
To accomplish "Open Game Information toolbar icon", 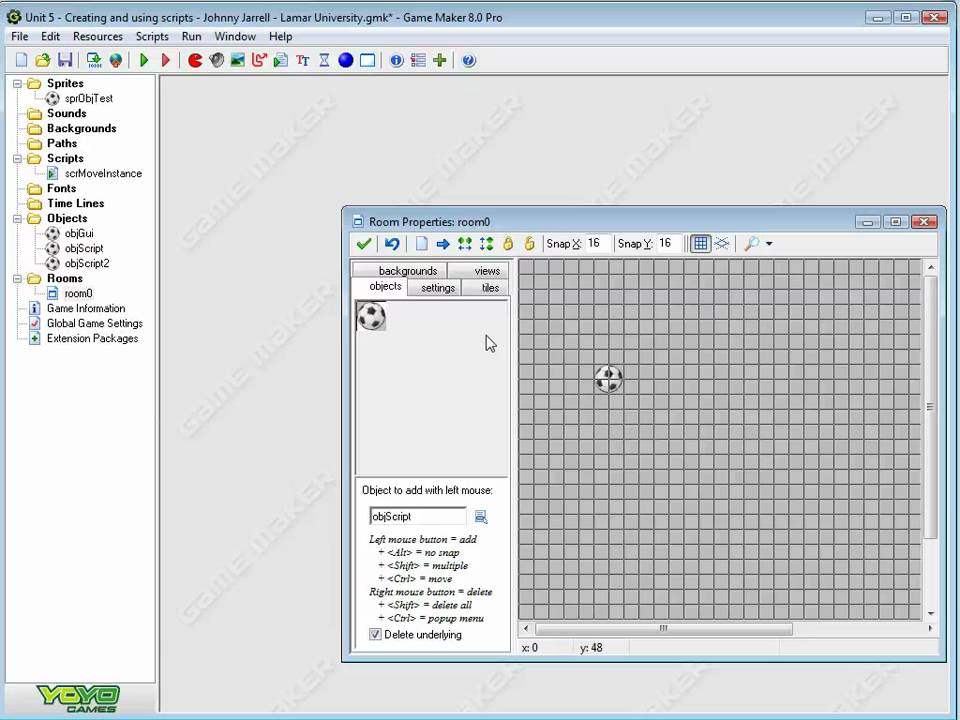I will (x=397, y=60).
